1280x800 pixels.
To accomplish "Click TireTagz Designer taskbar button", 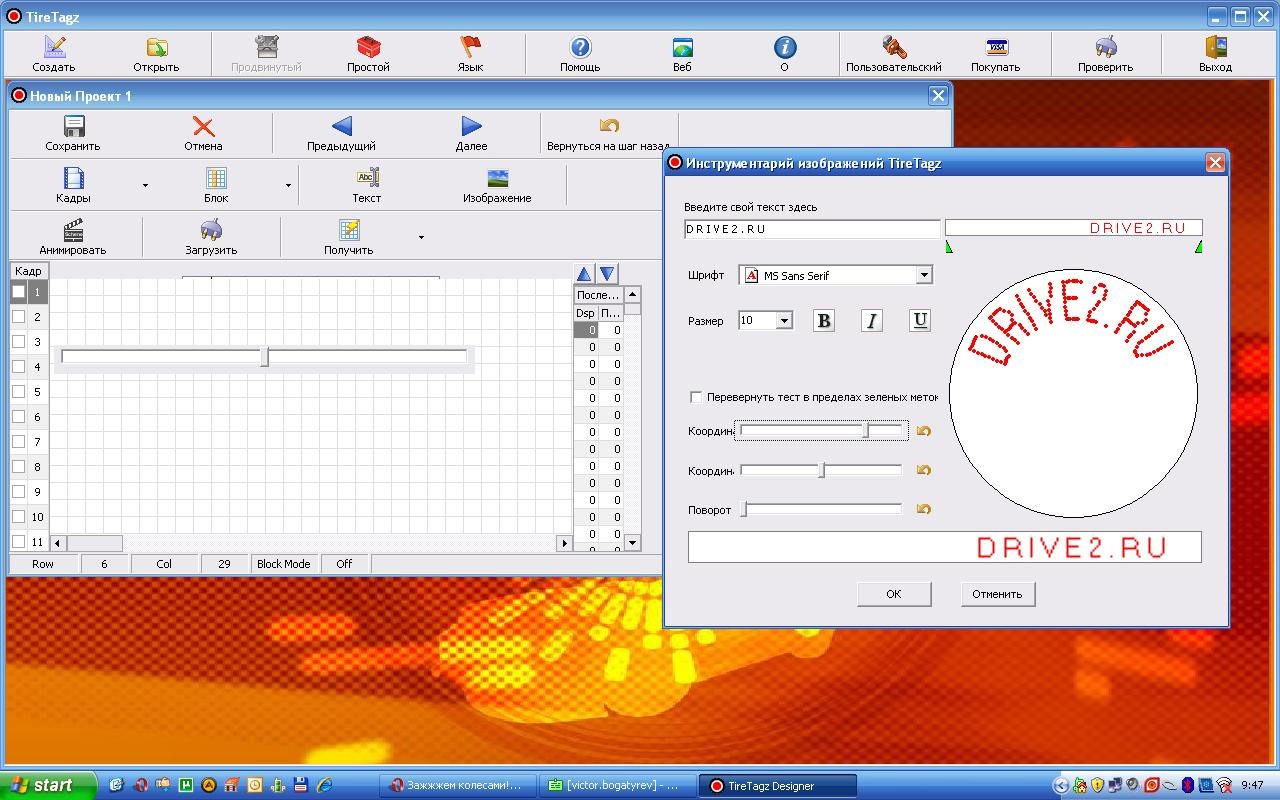I will [x=777, y=786].
